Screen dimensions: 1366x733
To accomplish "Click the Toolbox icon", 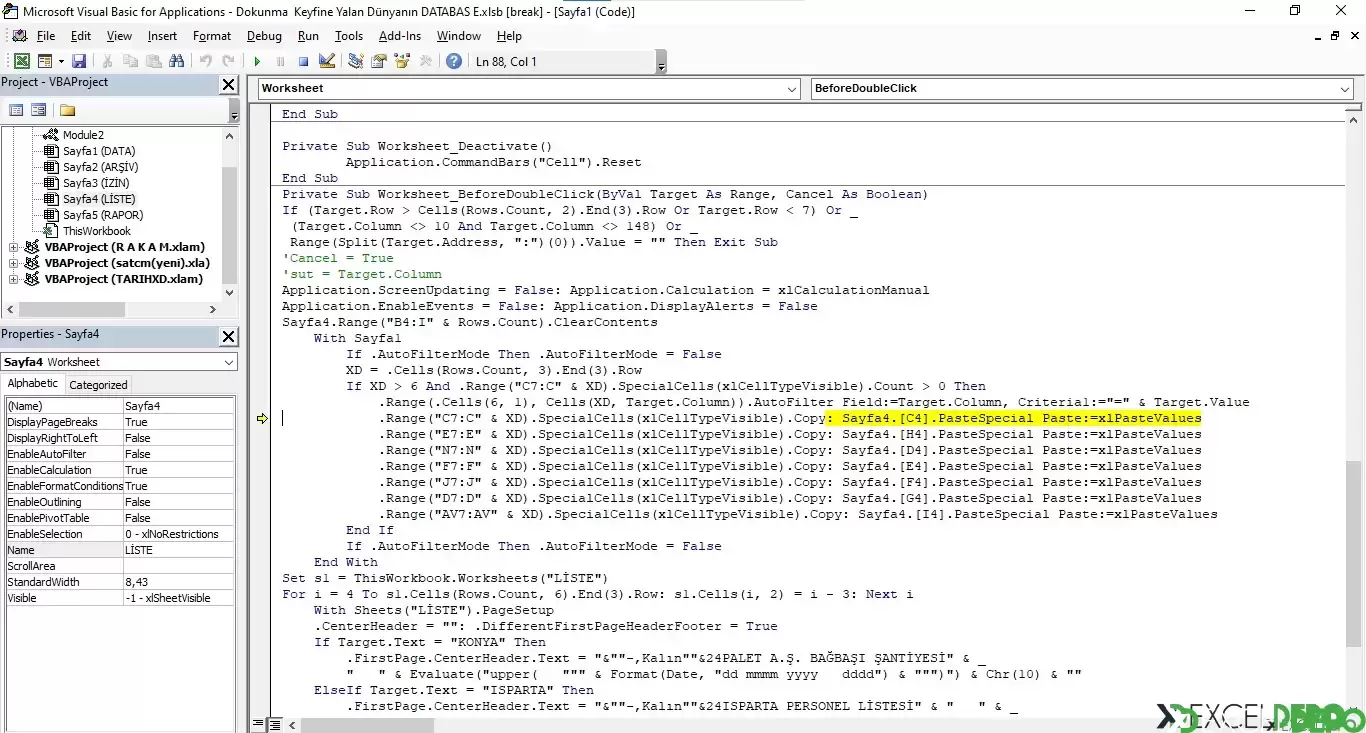I will pyautogui.click(x=426, y=61).
